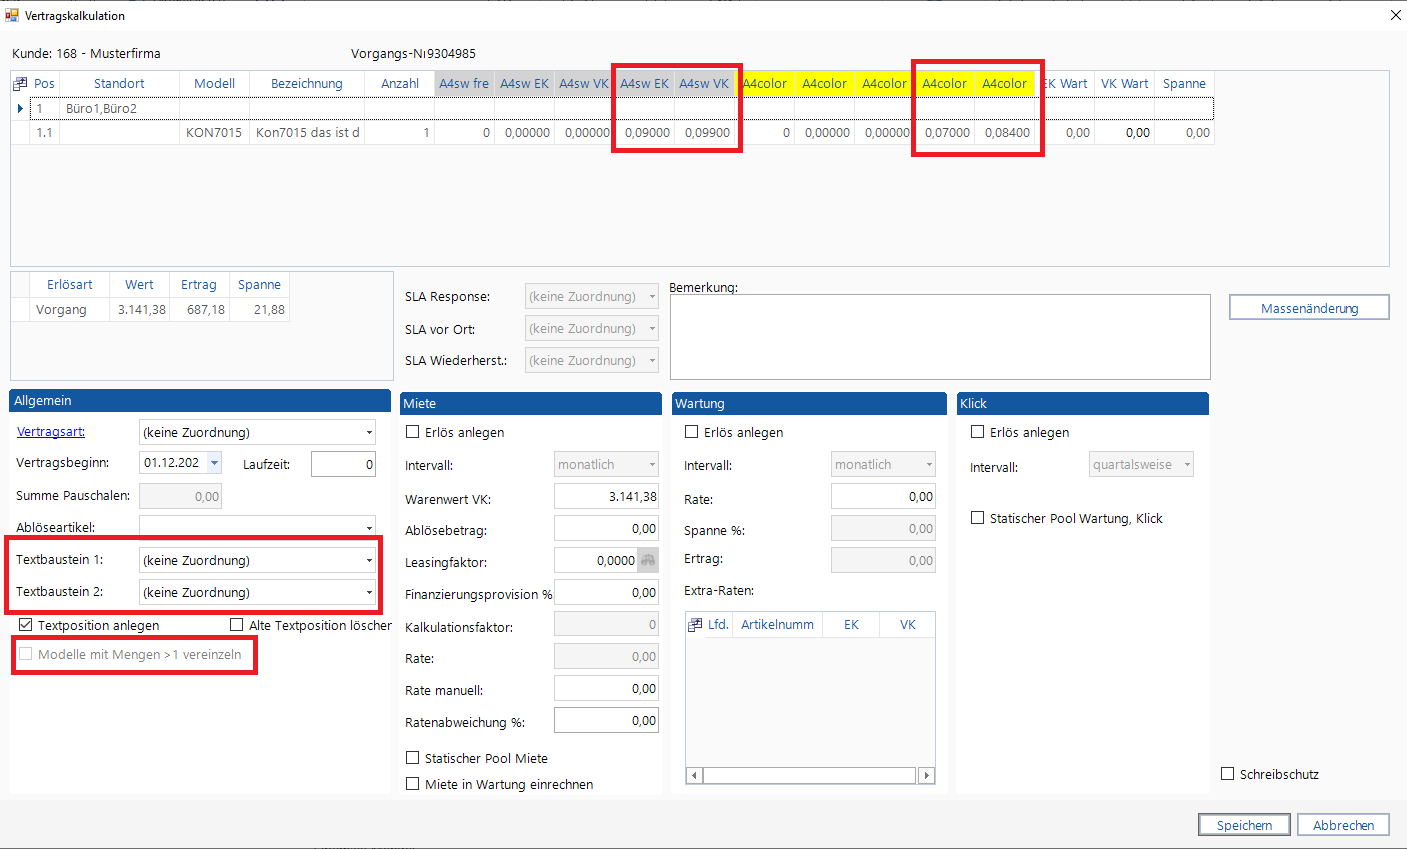Viewport: 1407px width, 849px height.
Task: Click the left scroll arrow in Extra-Raten list
Action: [x=694, y=775]
